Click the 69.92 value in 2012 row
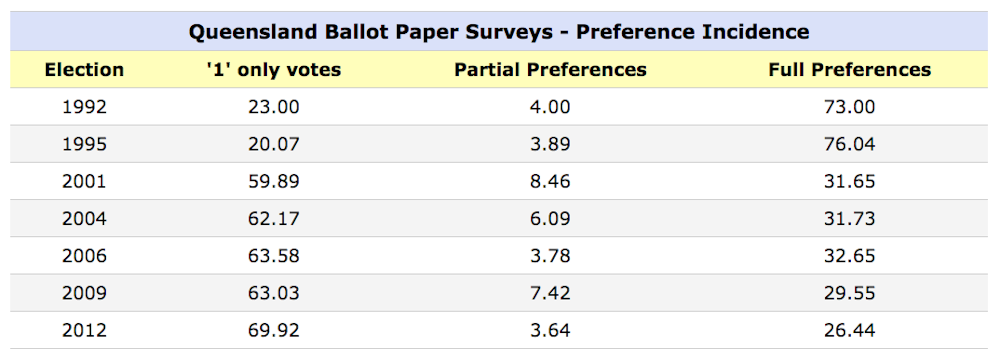Viewport: 1000px width, 362px height. pos(274,331)
